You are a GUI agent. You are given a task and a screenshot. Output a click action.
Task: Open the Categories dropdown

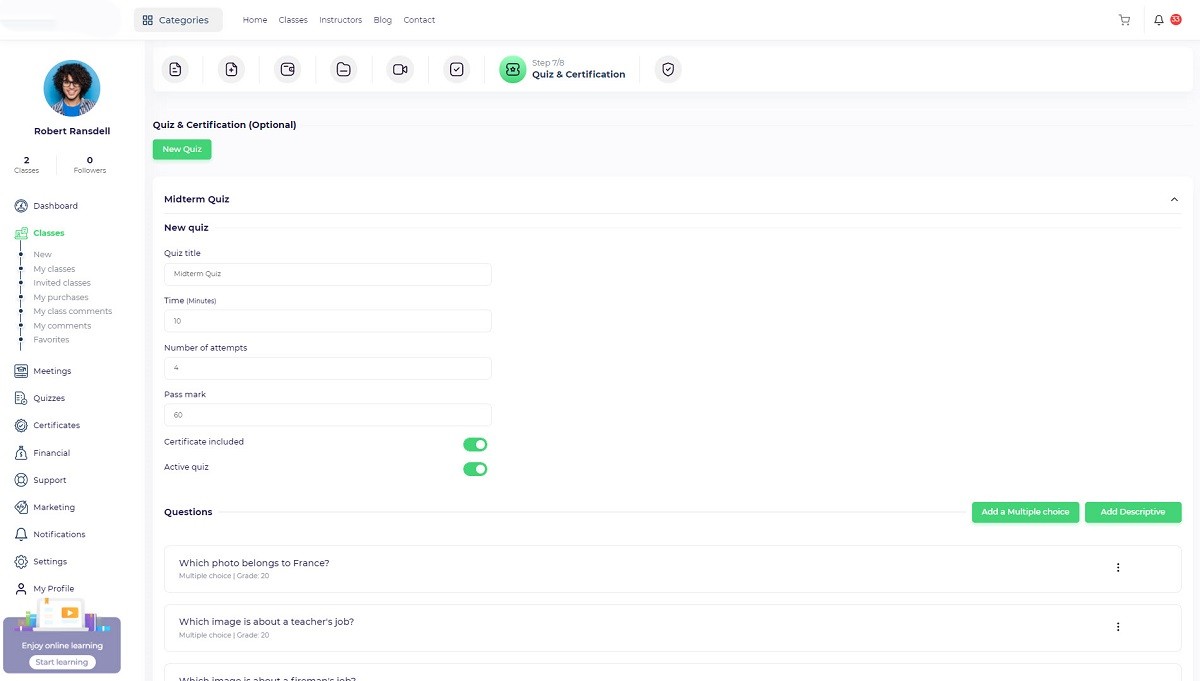click(178, 20)
